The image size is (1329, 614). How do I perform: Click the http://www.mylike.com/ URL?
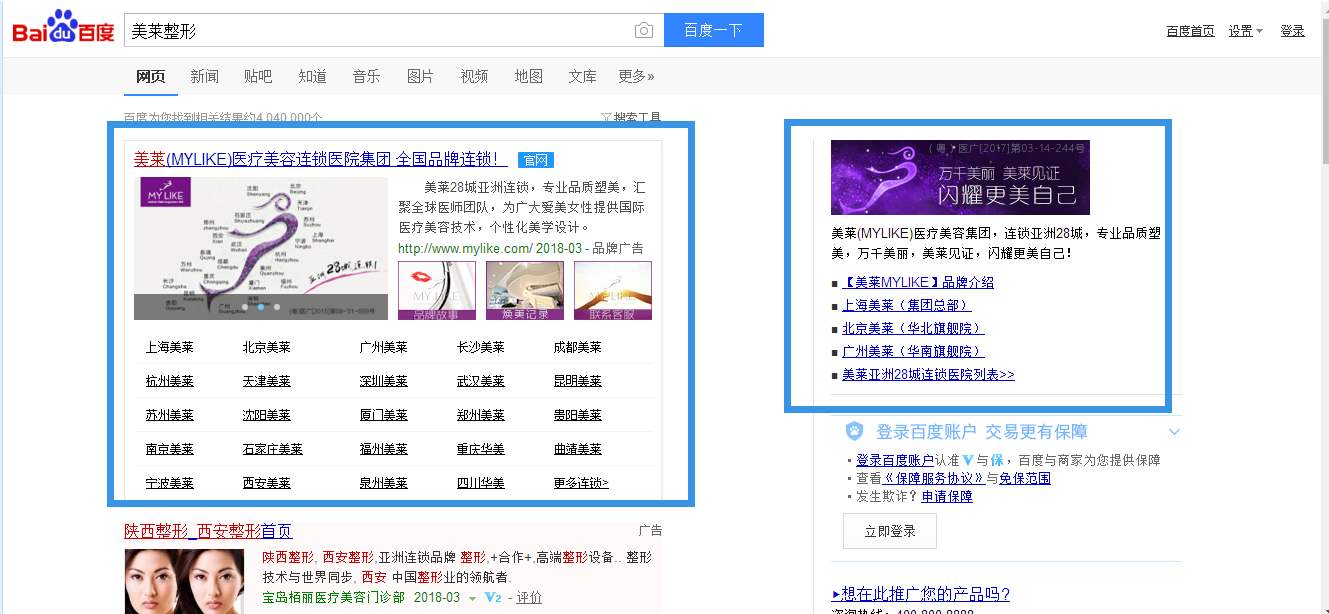465,248
